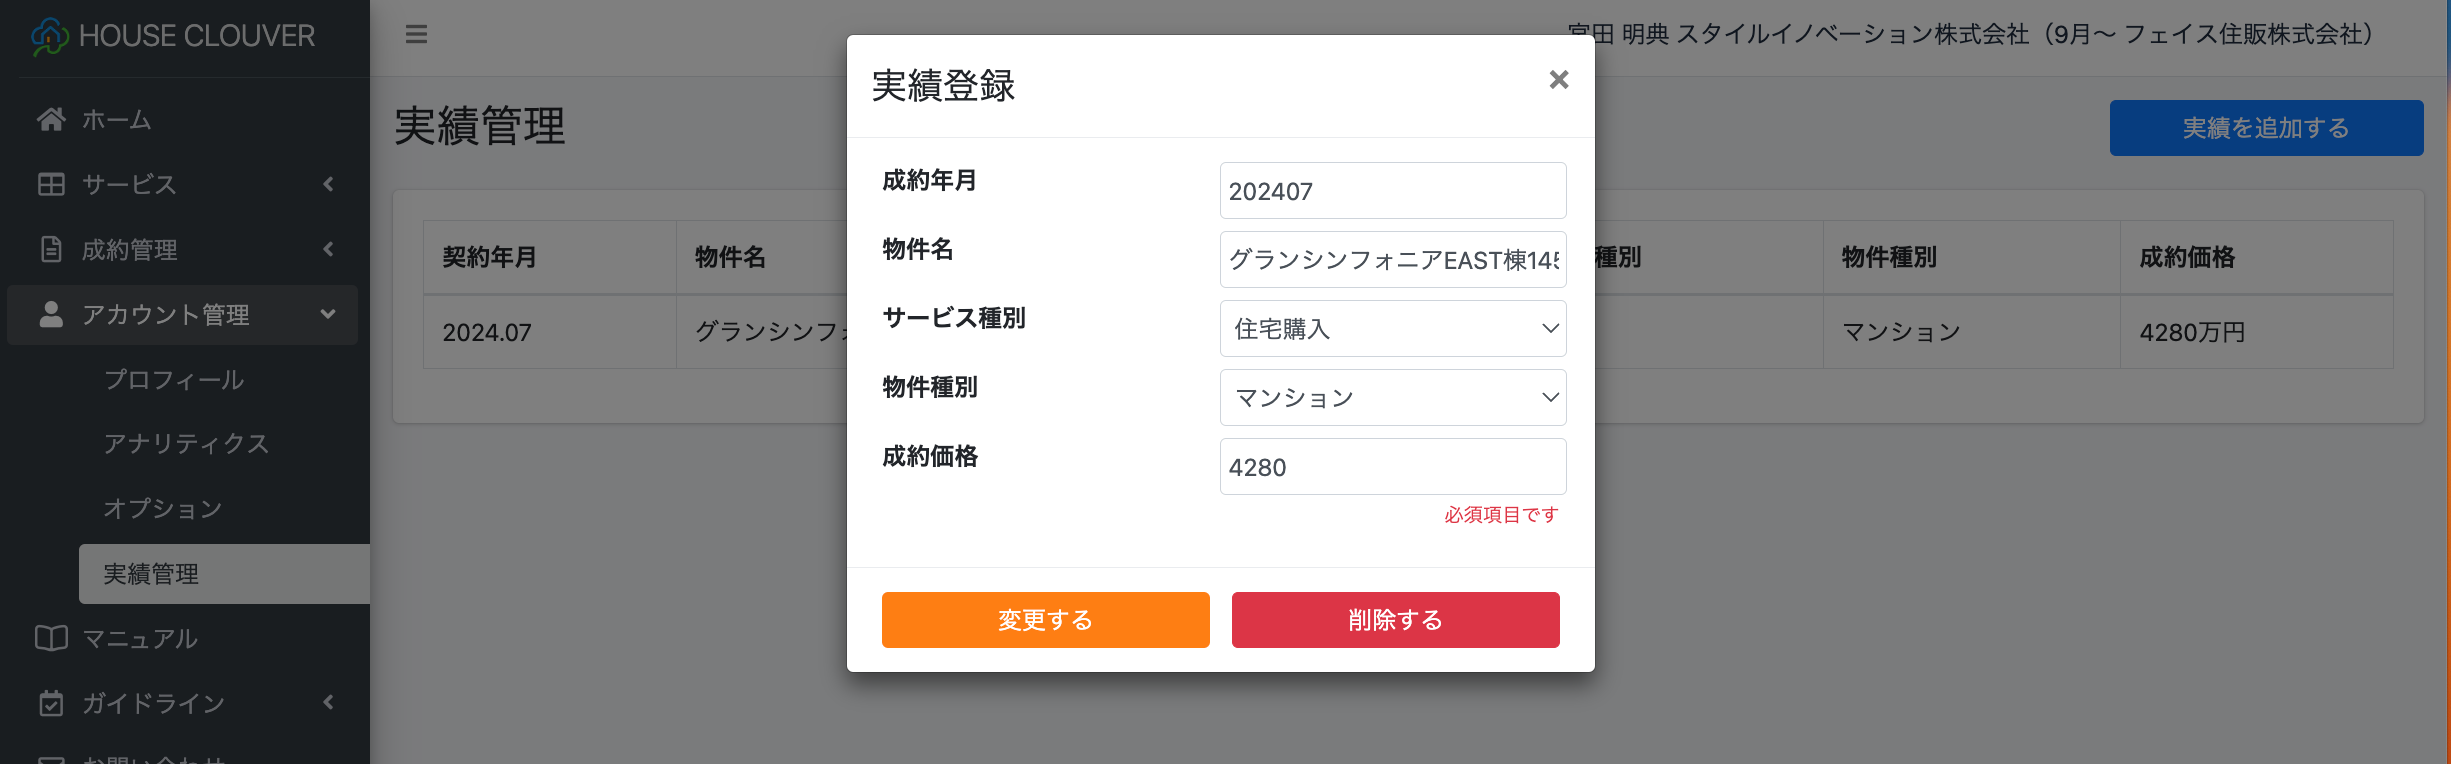Click the manual book icon
Screen dimensions: 2451x764
point(51,638)
